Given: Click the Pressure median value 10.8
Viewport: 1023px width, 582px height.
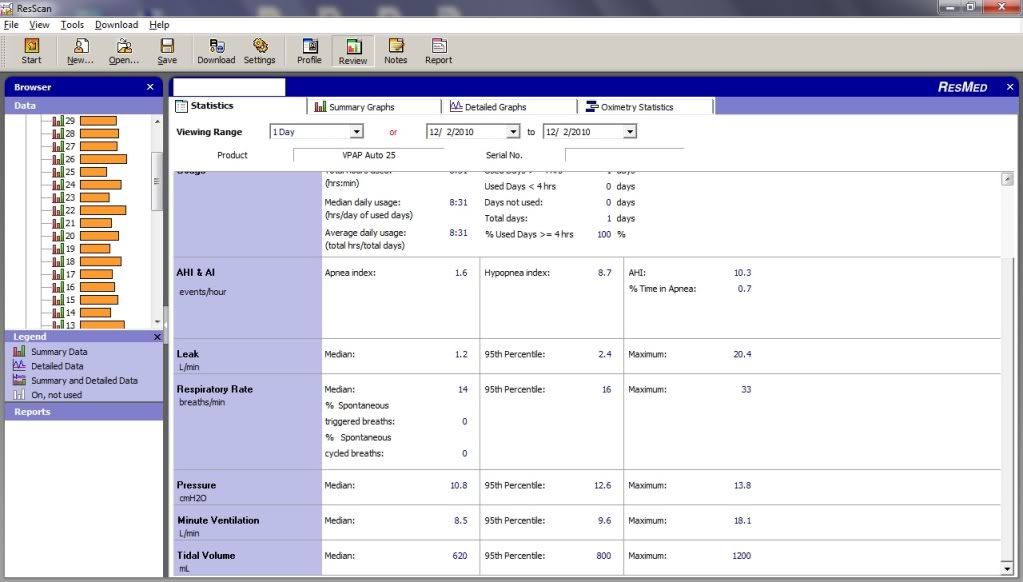Looking at the screenshot, I should coord(459,485).
